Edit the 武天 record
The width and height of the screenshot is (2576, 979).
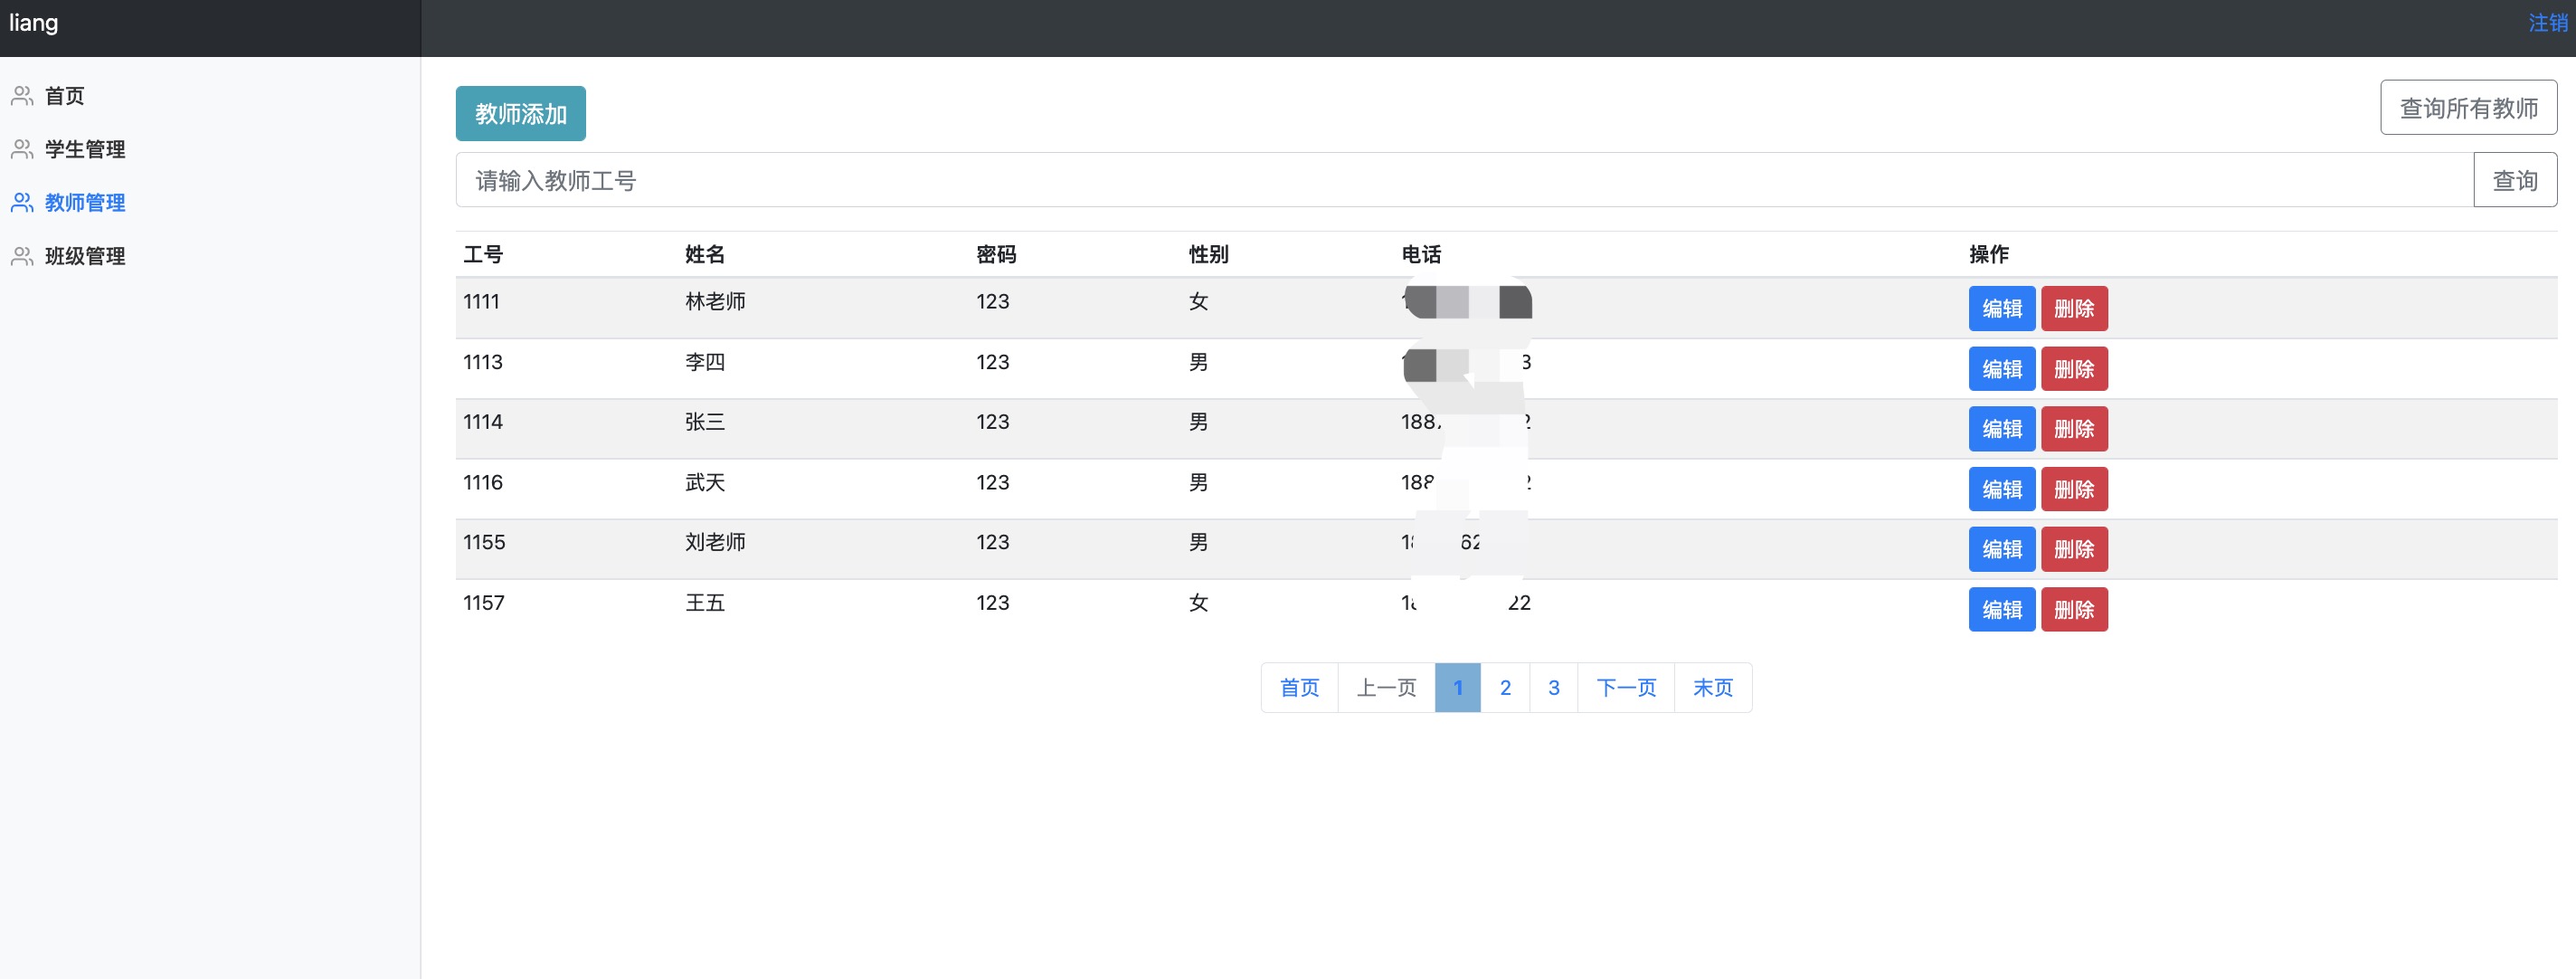(2002, 490)
